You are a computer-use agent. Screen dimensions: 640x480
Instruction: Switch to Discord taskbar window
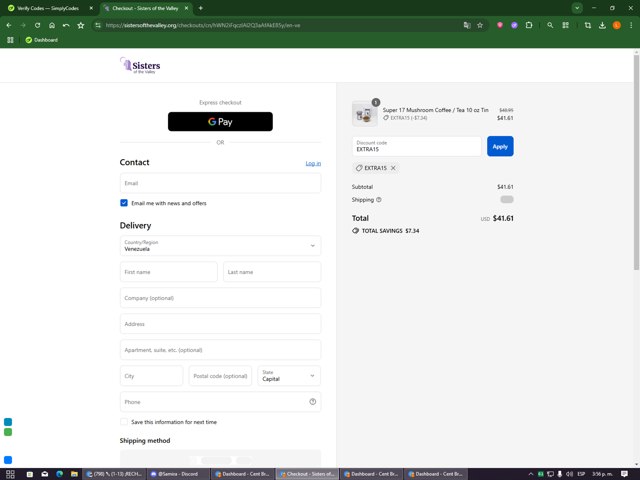pyautogui.click(x=178, y=474)
